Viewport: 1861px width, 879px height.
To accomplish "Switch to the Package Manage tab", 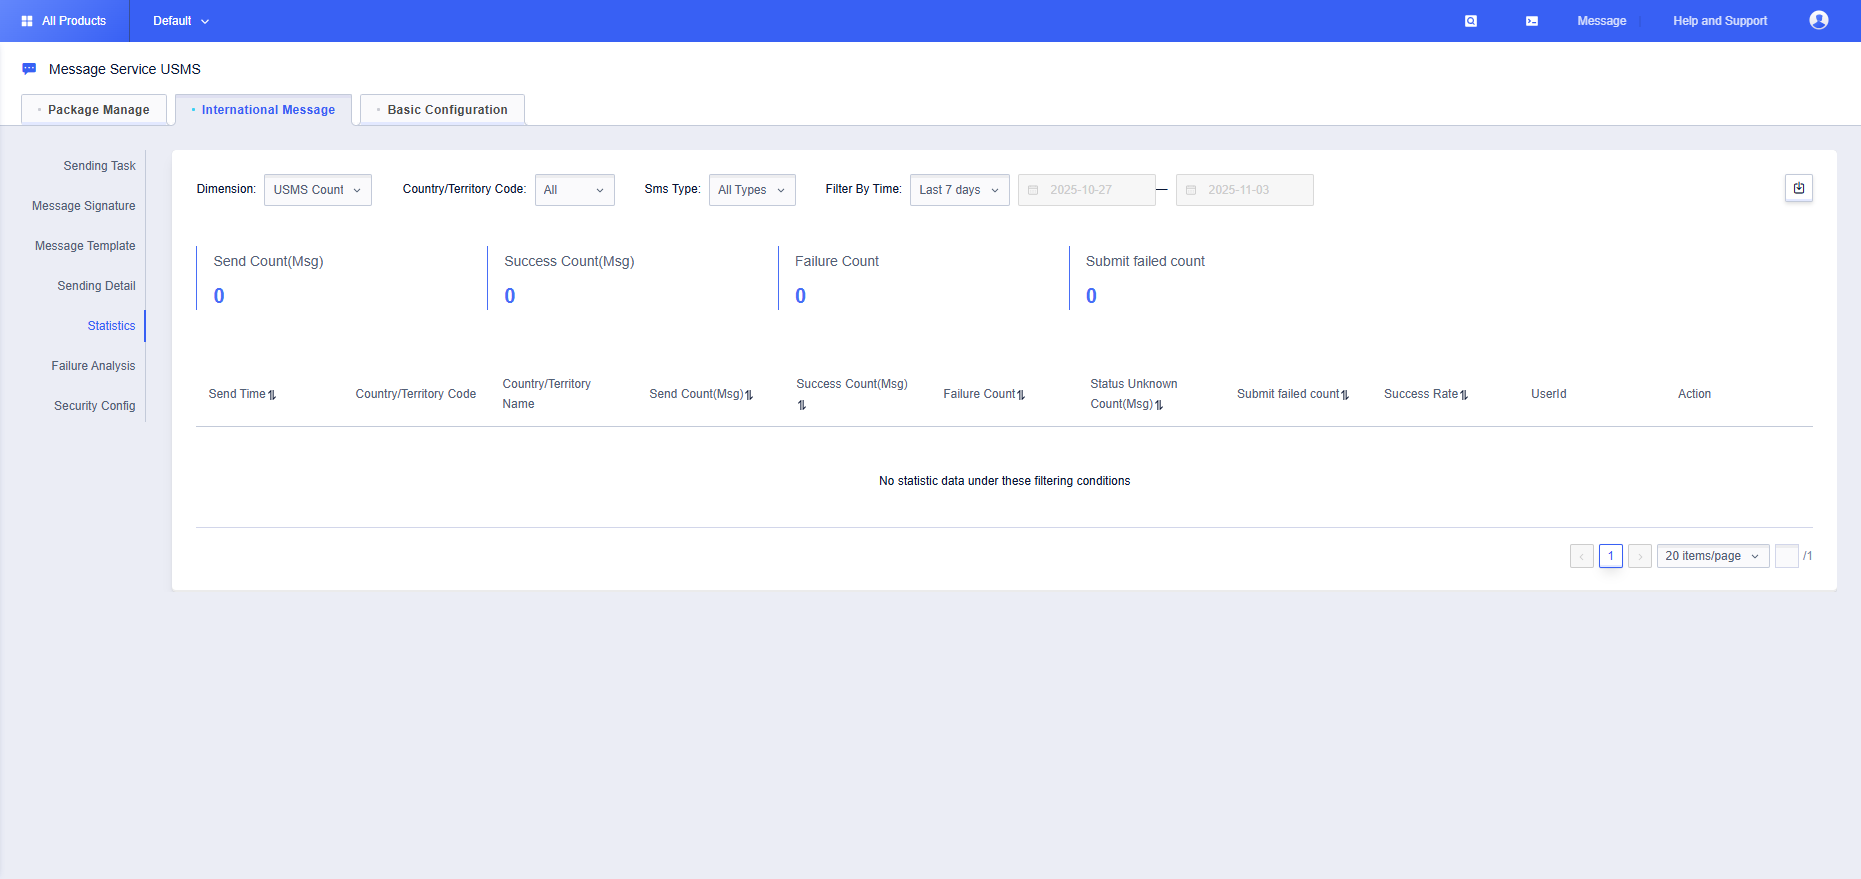I will [x=95, y=110].
